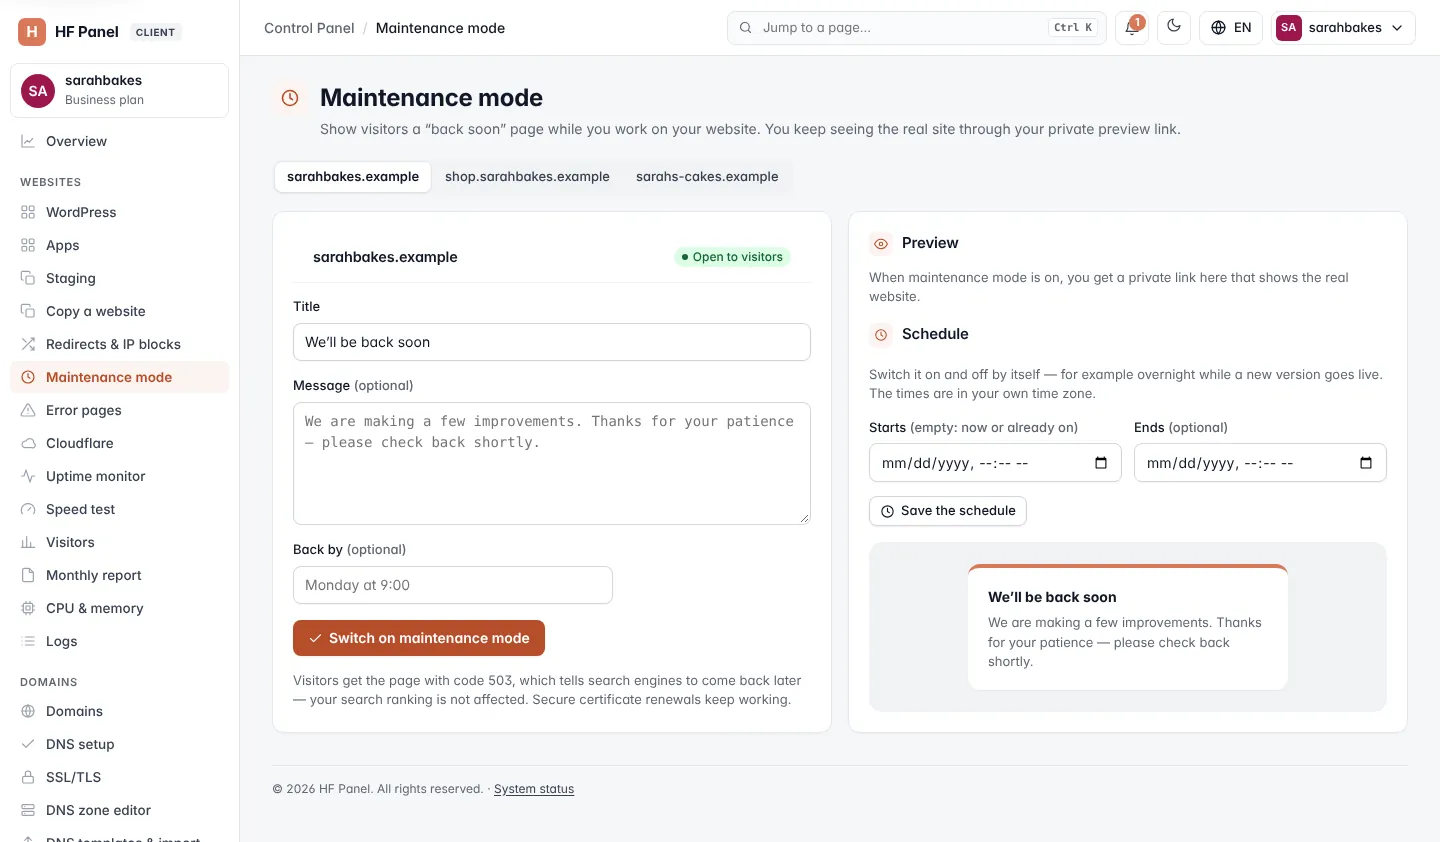Click the Error pages warning icon
1440x842 pixels.
28,410
